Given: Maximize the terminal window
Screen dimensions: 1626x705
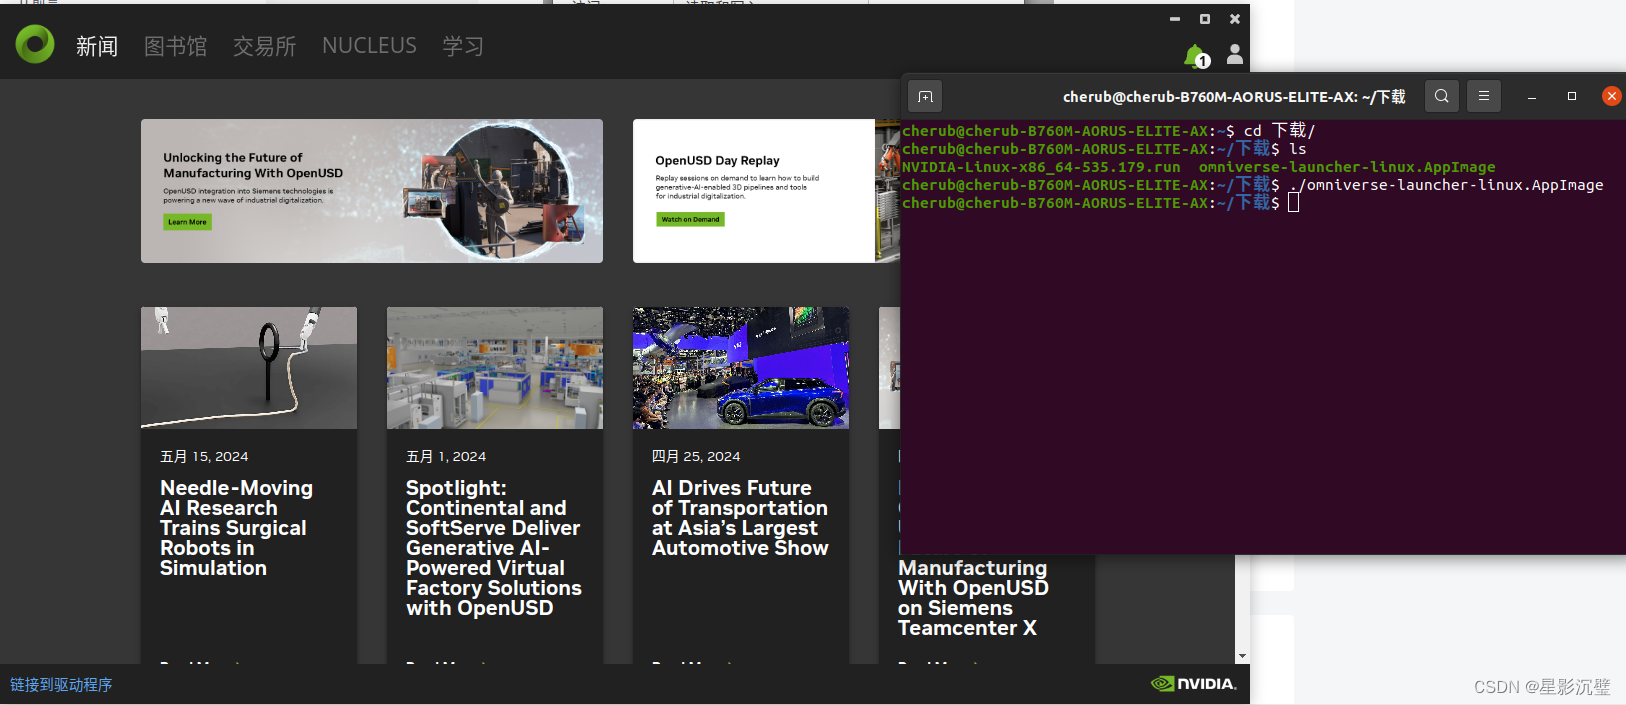Looking at the screenshot, I should tap(1572, 96).
